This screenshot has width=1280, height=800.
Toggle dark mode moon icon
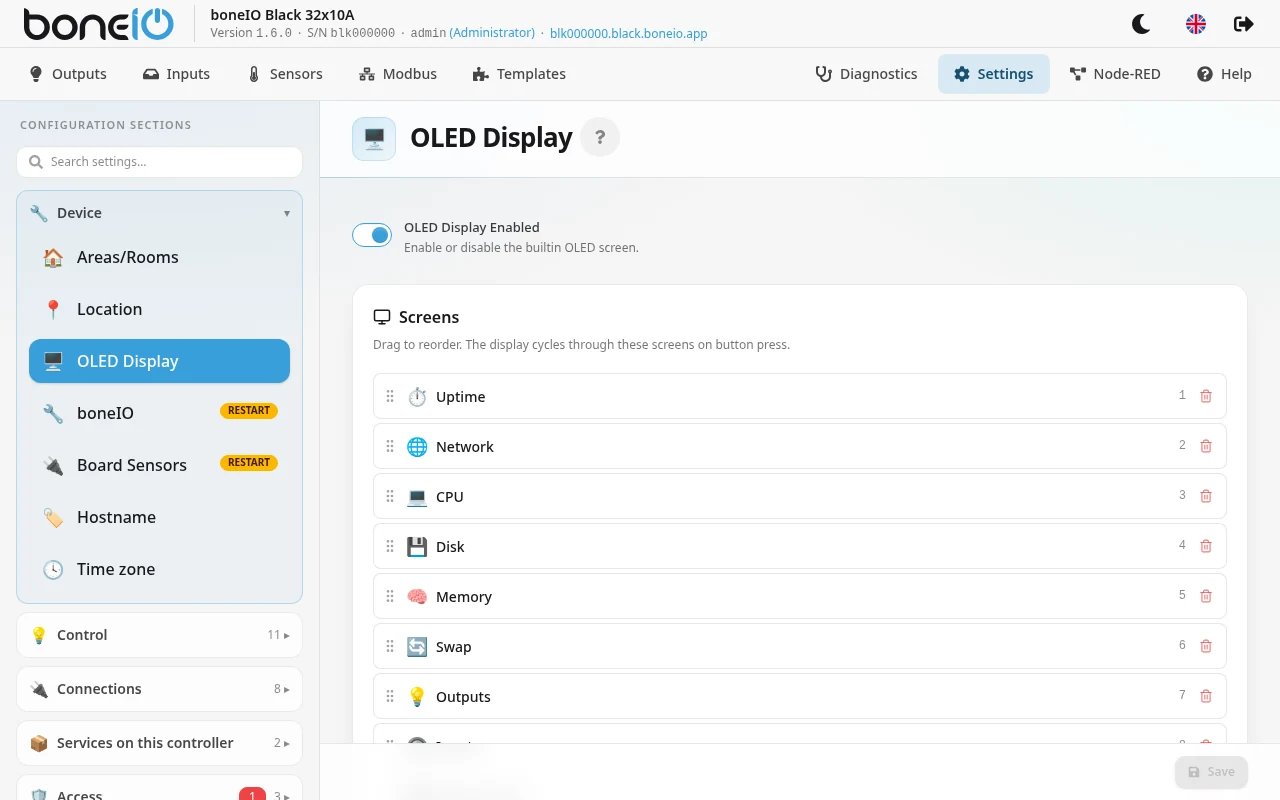pos(1140,24)
